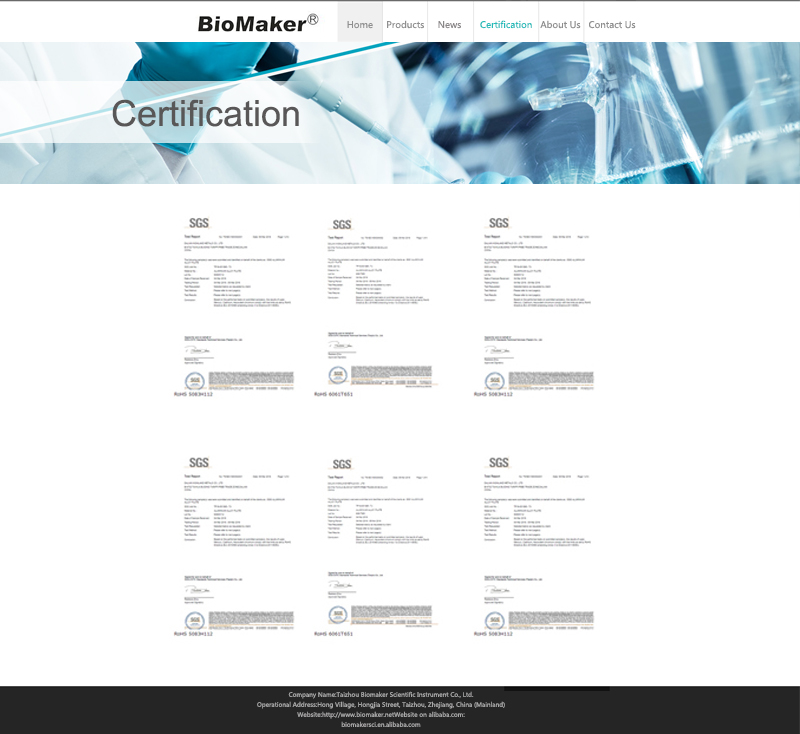The height and width of the screenshot is (734, 800).
Task: Click the large Certification banner heading
Action: pos(206,114)
